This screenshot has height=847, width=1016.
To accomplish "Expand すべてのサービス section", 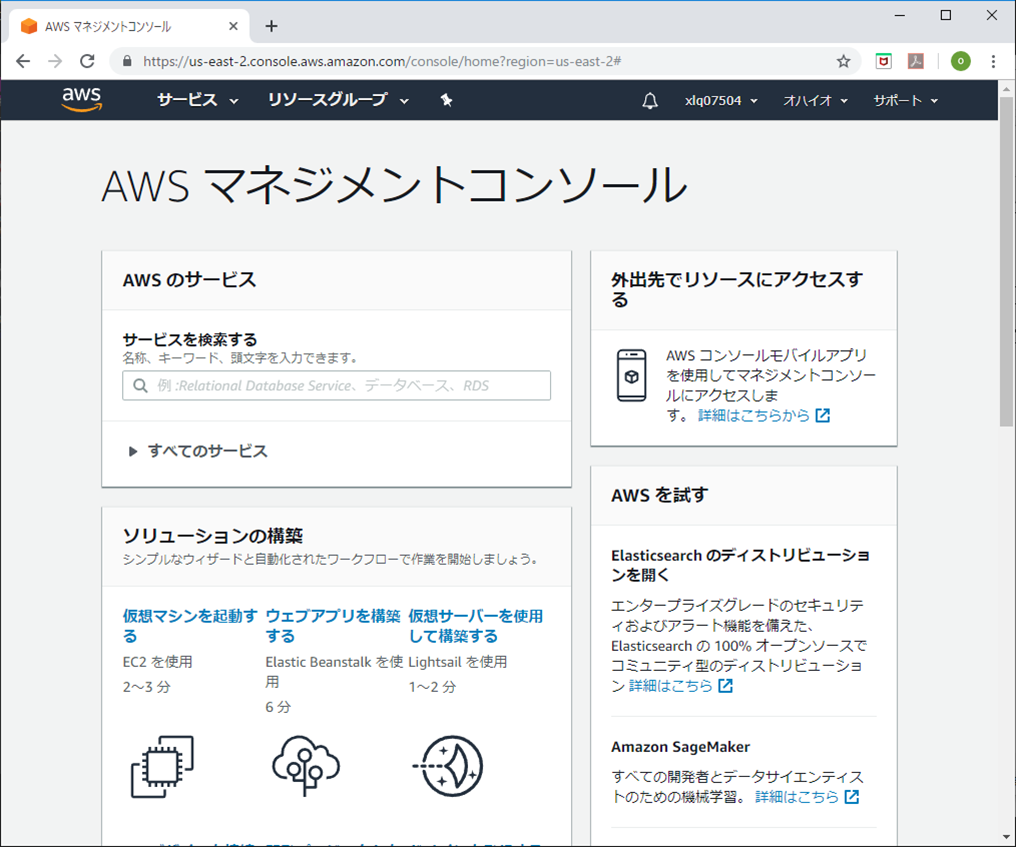I will (x=198, y=451).
